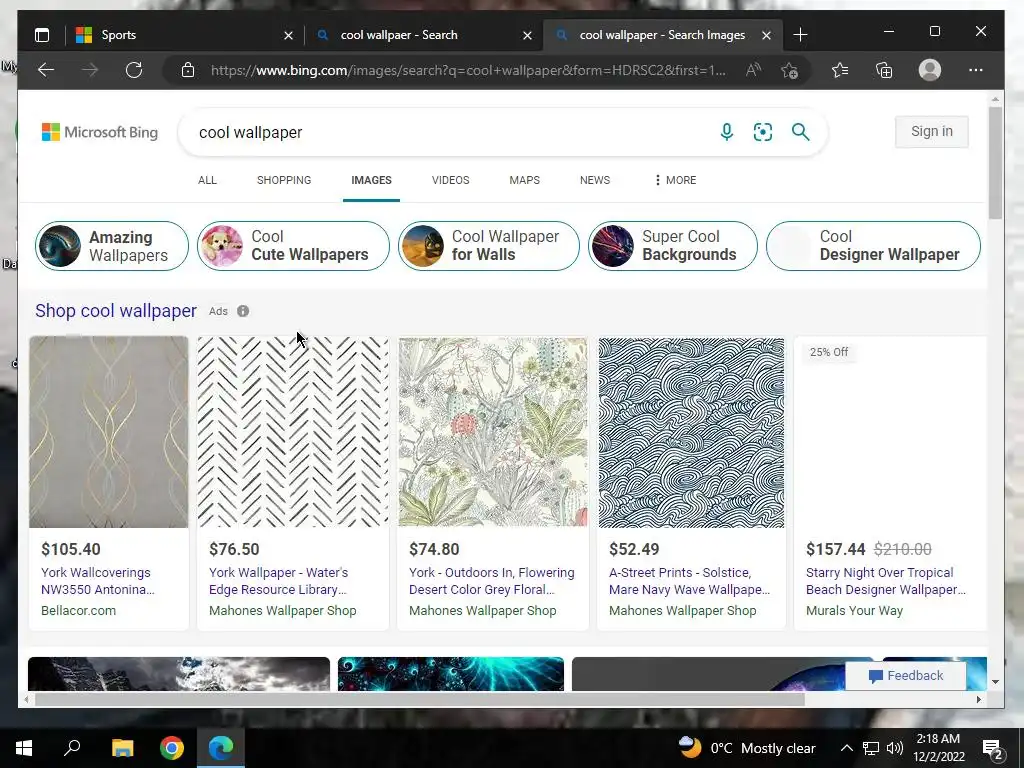1024x768 pixels.
Task: Open the NEWS search category
Action: 595,180
